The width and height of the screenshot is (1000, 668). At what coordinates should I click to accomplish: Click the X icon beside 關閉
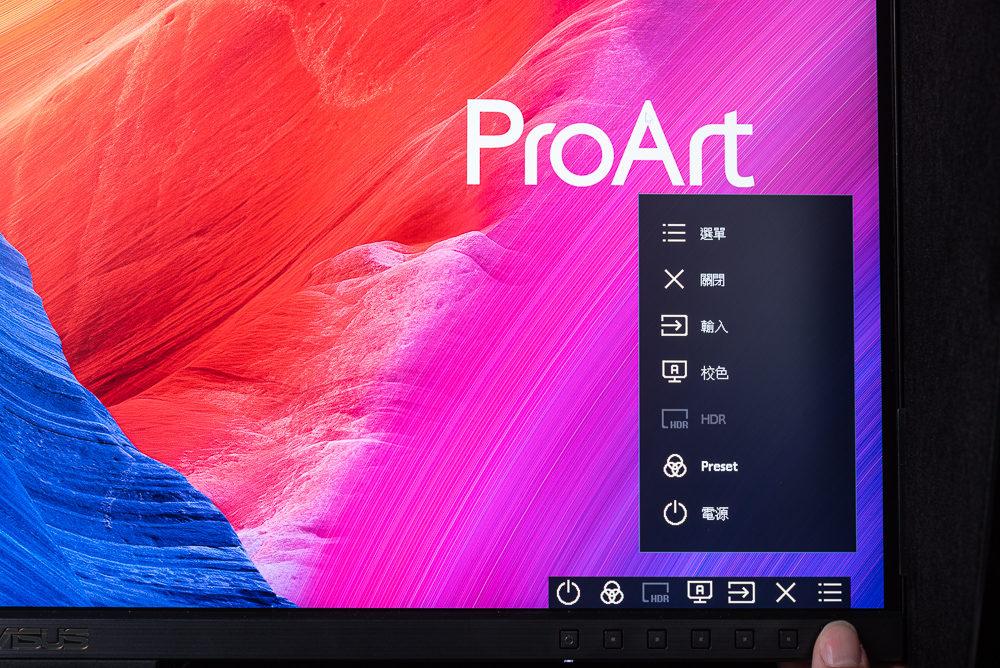(673, 279)
